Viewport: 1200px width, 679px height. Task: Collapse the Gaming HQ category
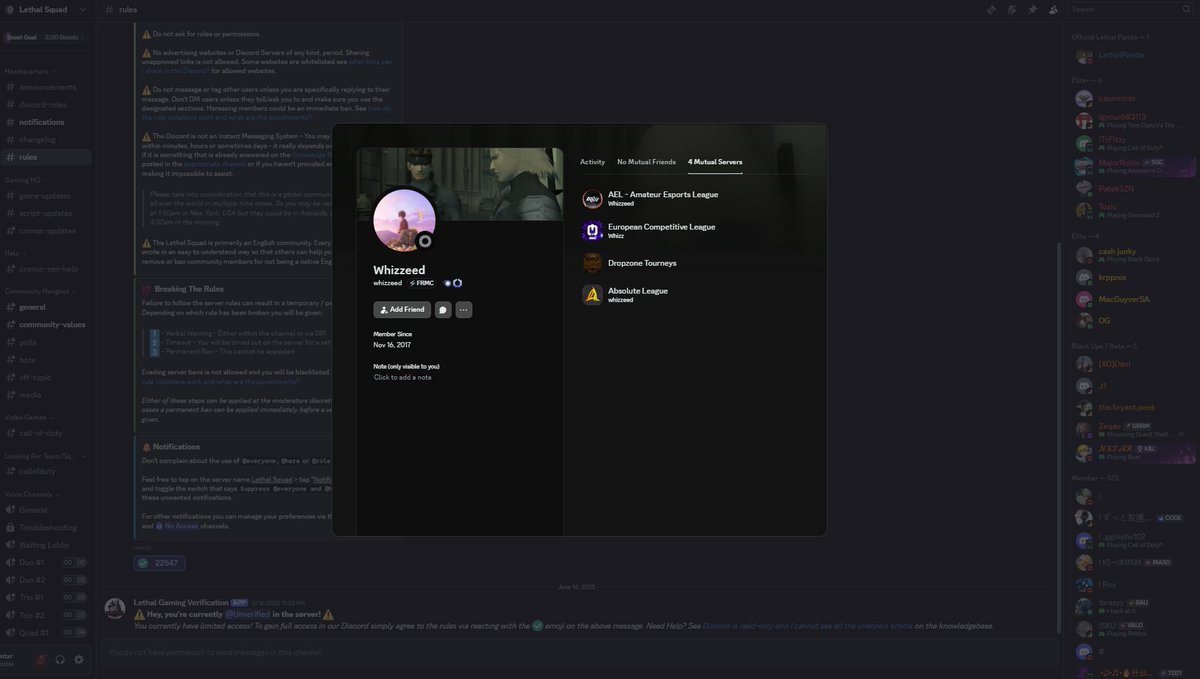(26, 179)
